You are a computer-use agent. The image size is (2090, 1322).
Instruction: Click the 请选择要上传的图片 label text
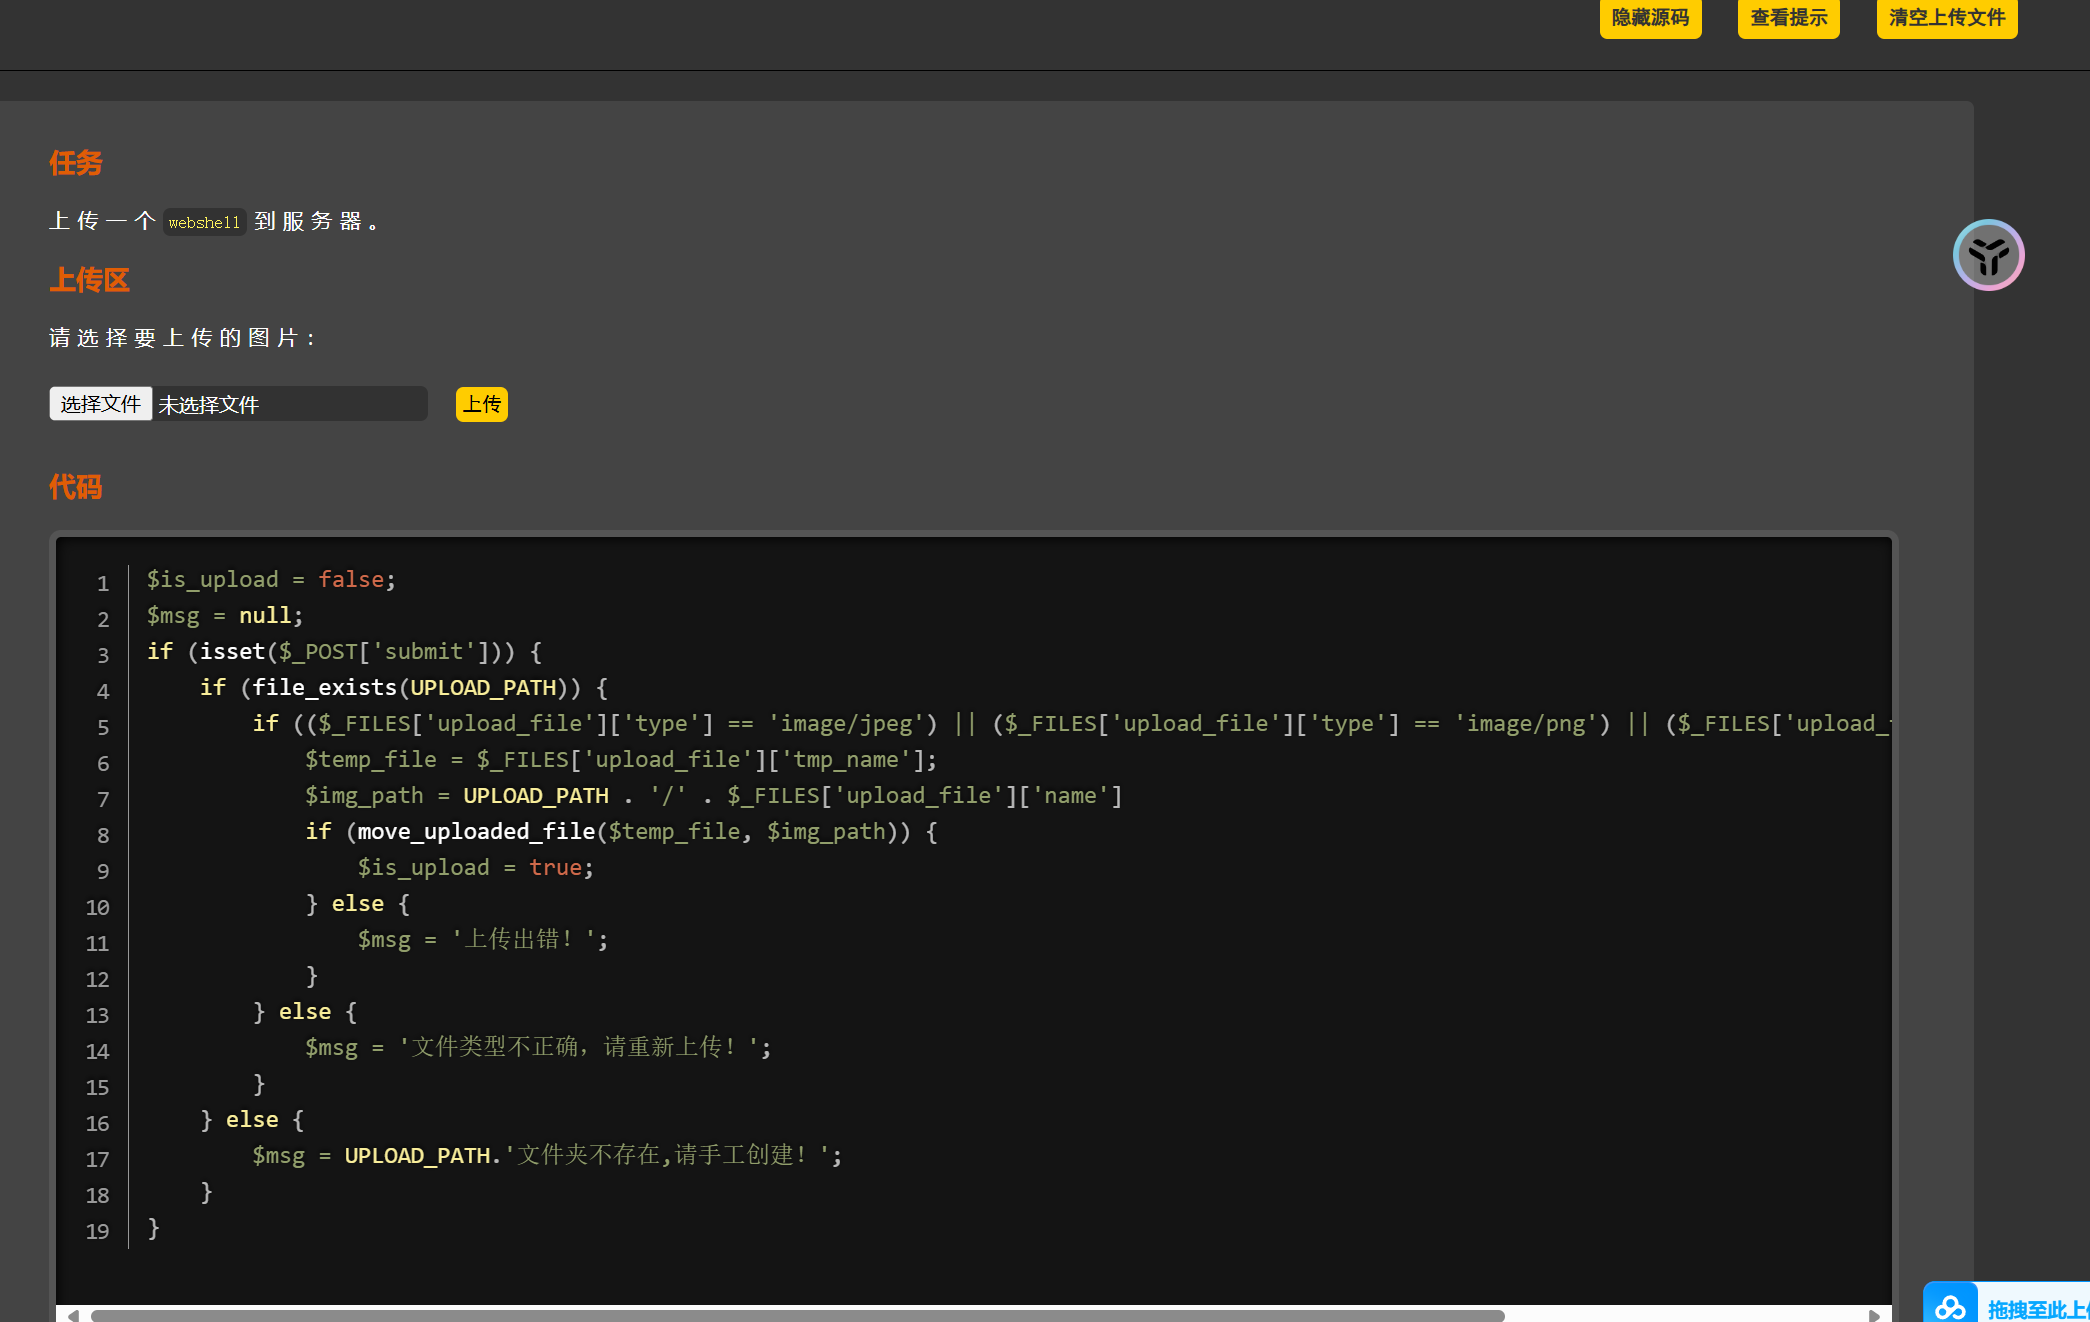pos(183,338)
